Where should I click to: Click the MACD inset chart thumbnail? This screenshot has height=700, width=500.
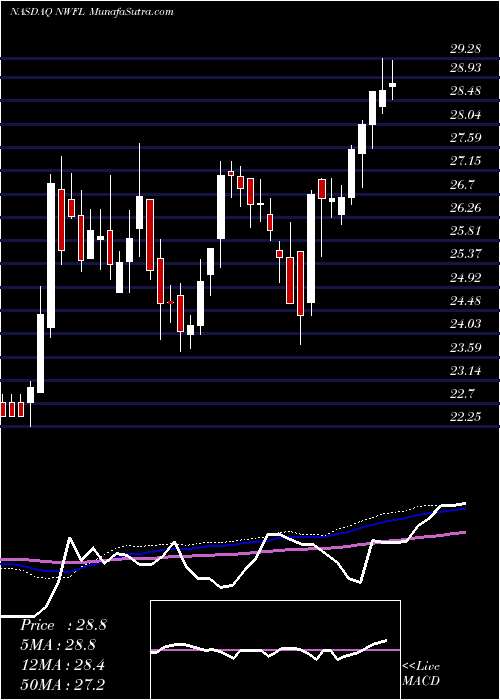pos(275,650)
